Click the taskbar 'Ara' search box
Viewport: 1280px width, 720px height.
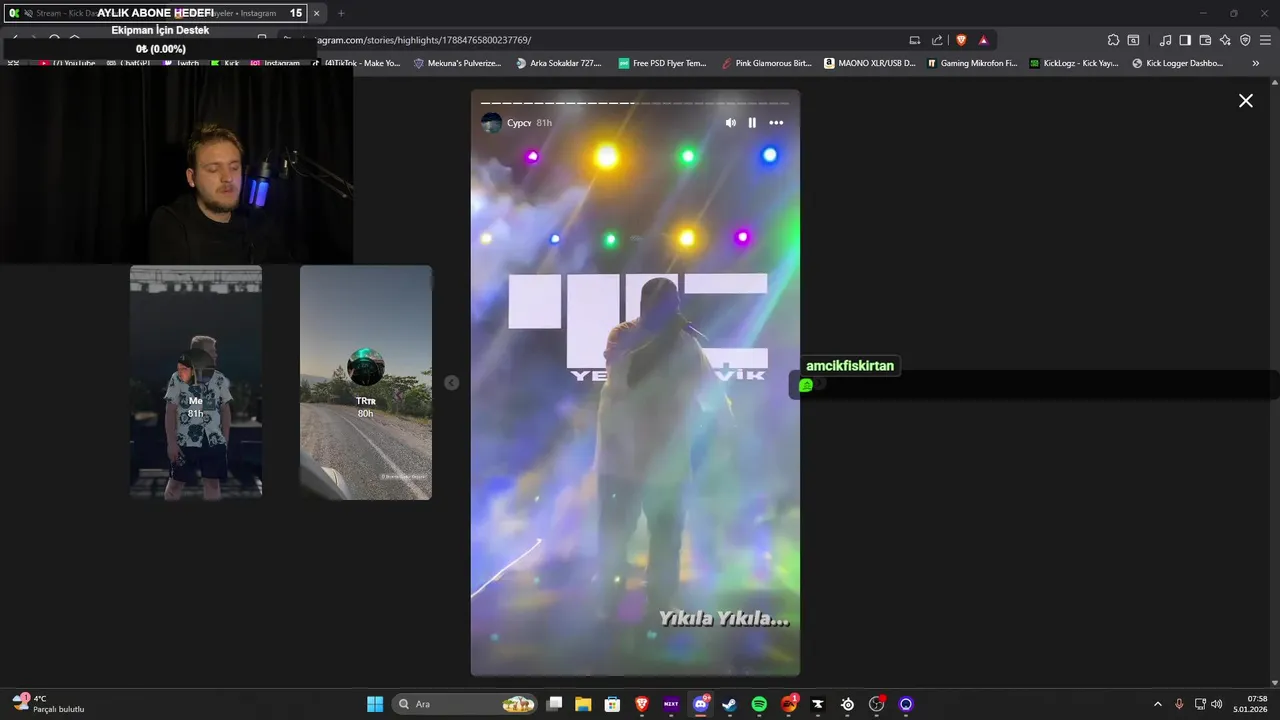tap(465, 704)
